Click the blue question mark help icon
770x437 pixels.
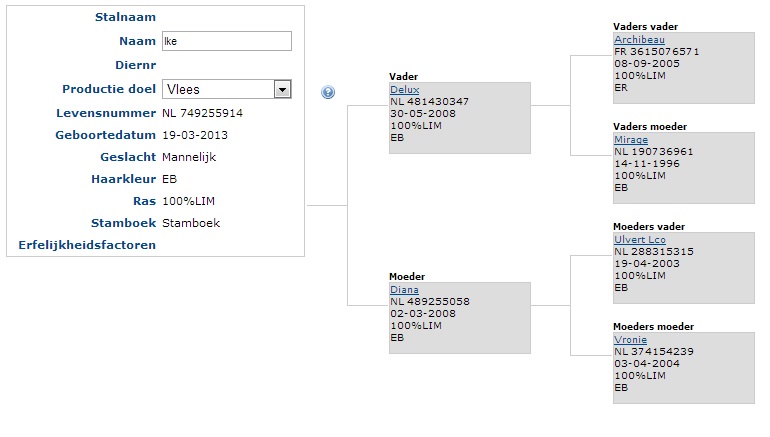(328, 92)
